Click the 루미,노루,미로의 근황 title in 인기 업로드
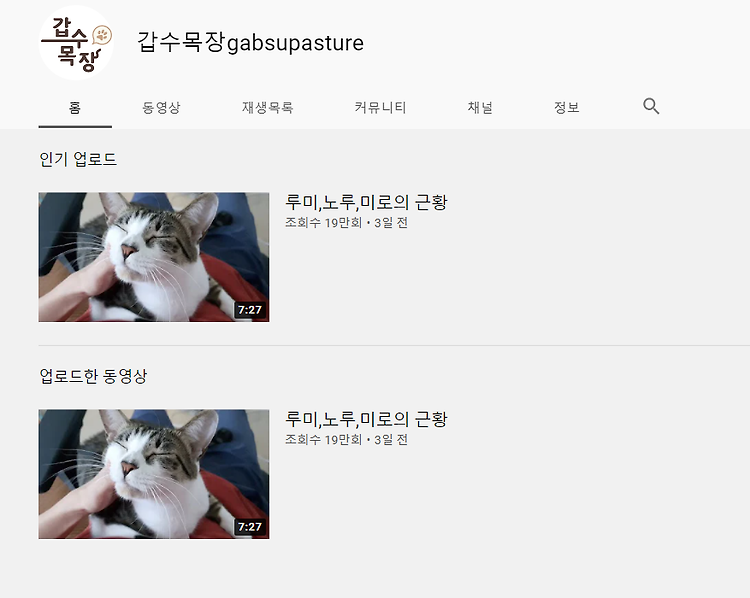 coord(366,202)
